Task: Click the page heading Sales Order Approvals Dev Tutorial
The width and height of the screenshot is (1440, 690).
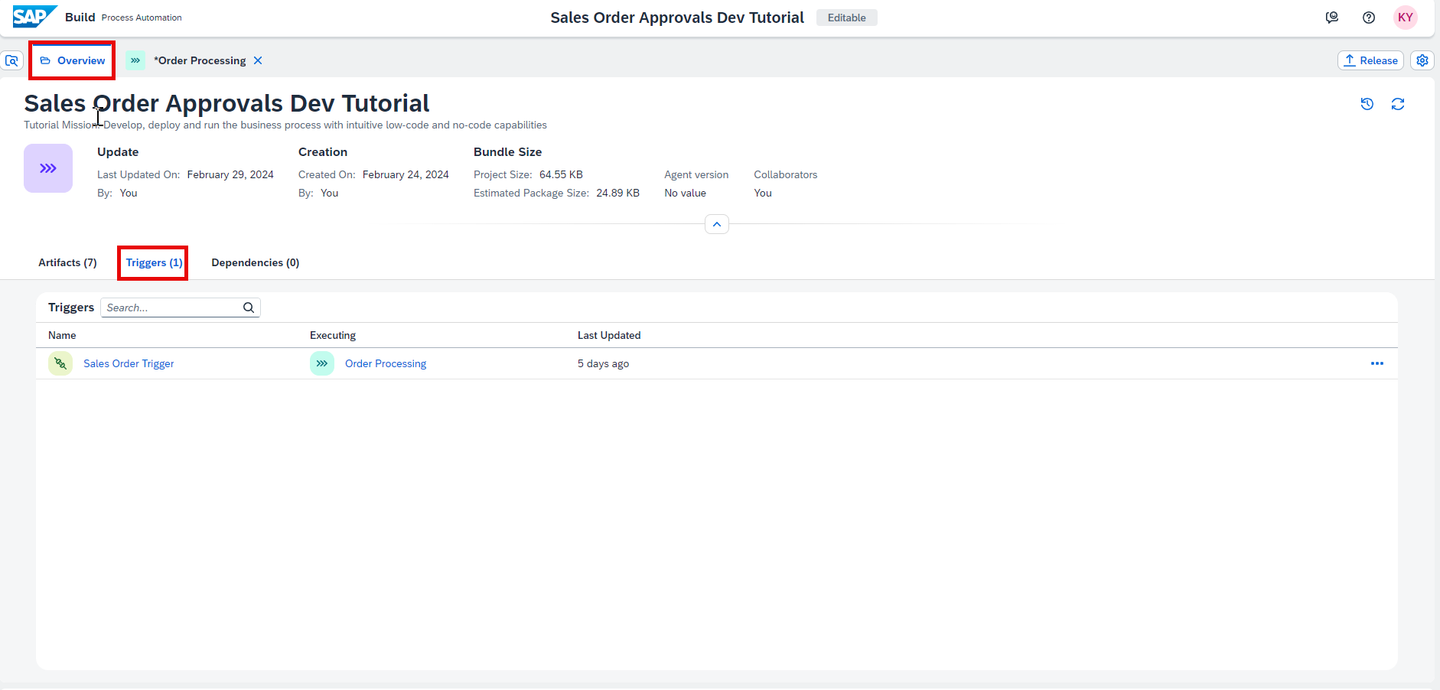Action: tap(227, 103)
